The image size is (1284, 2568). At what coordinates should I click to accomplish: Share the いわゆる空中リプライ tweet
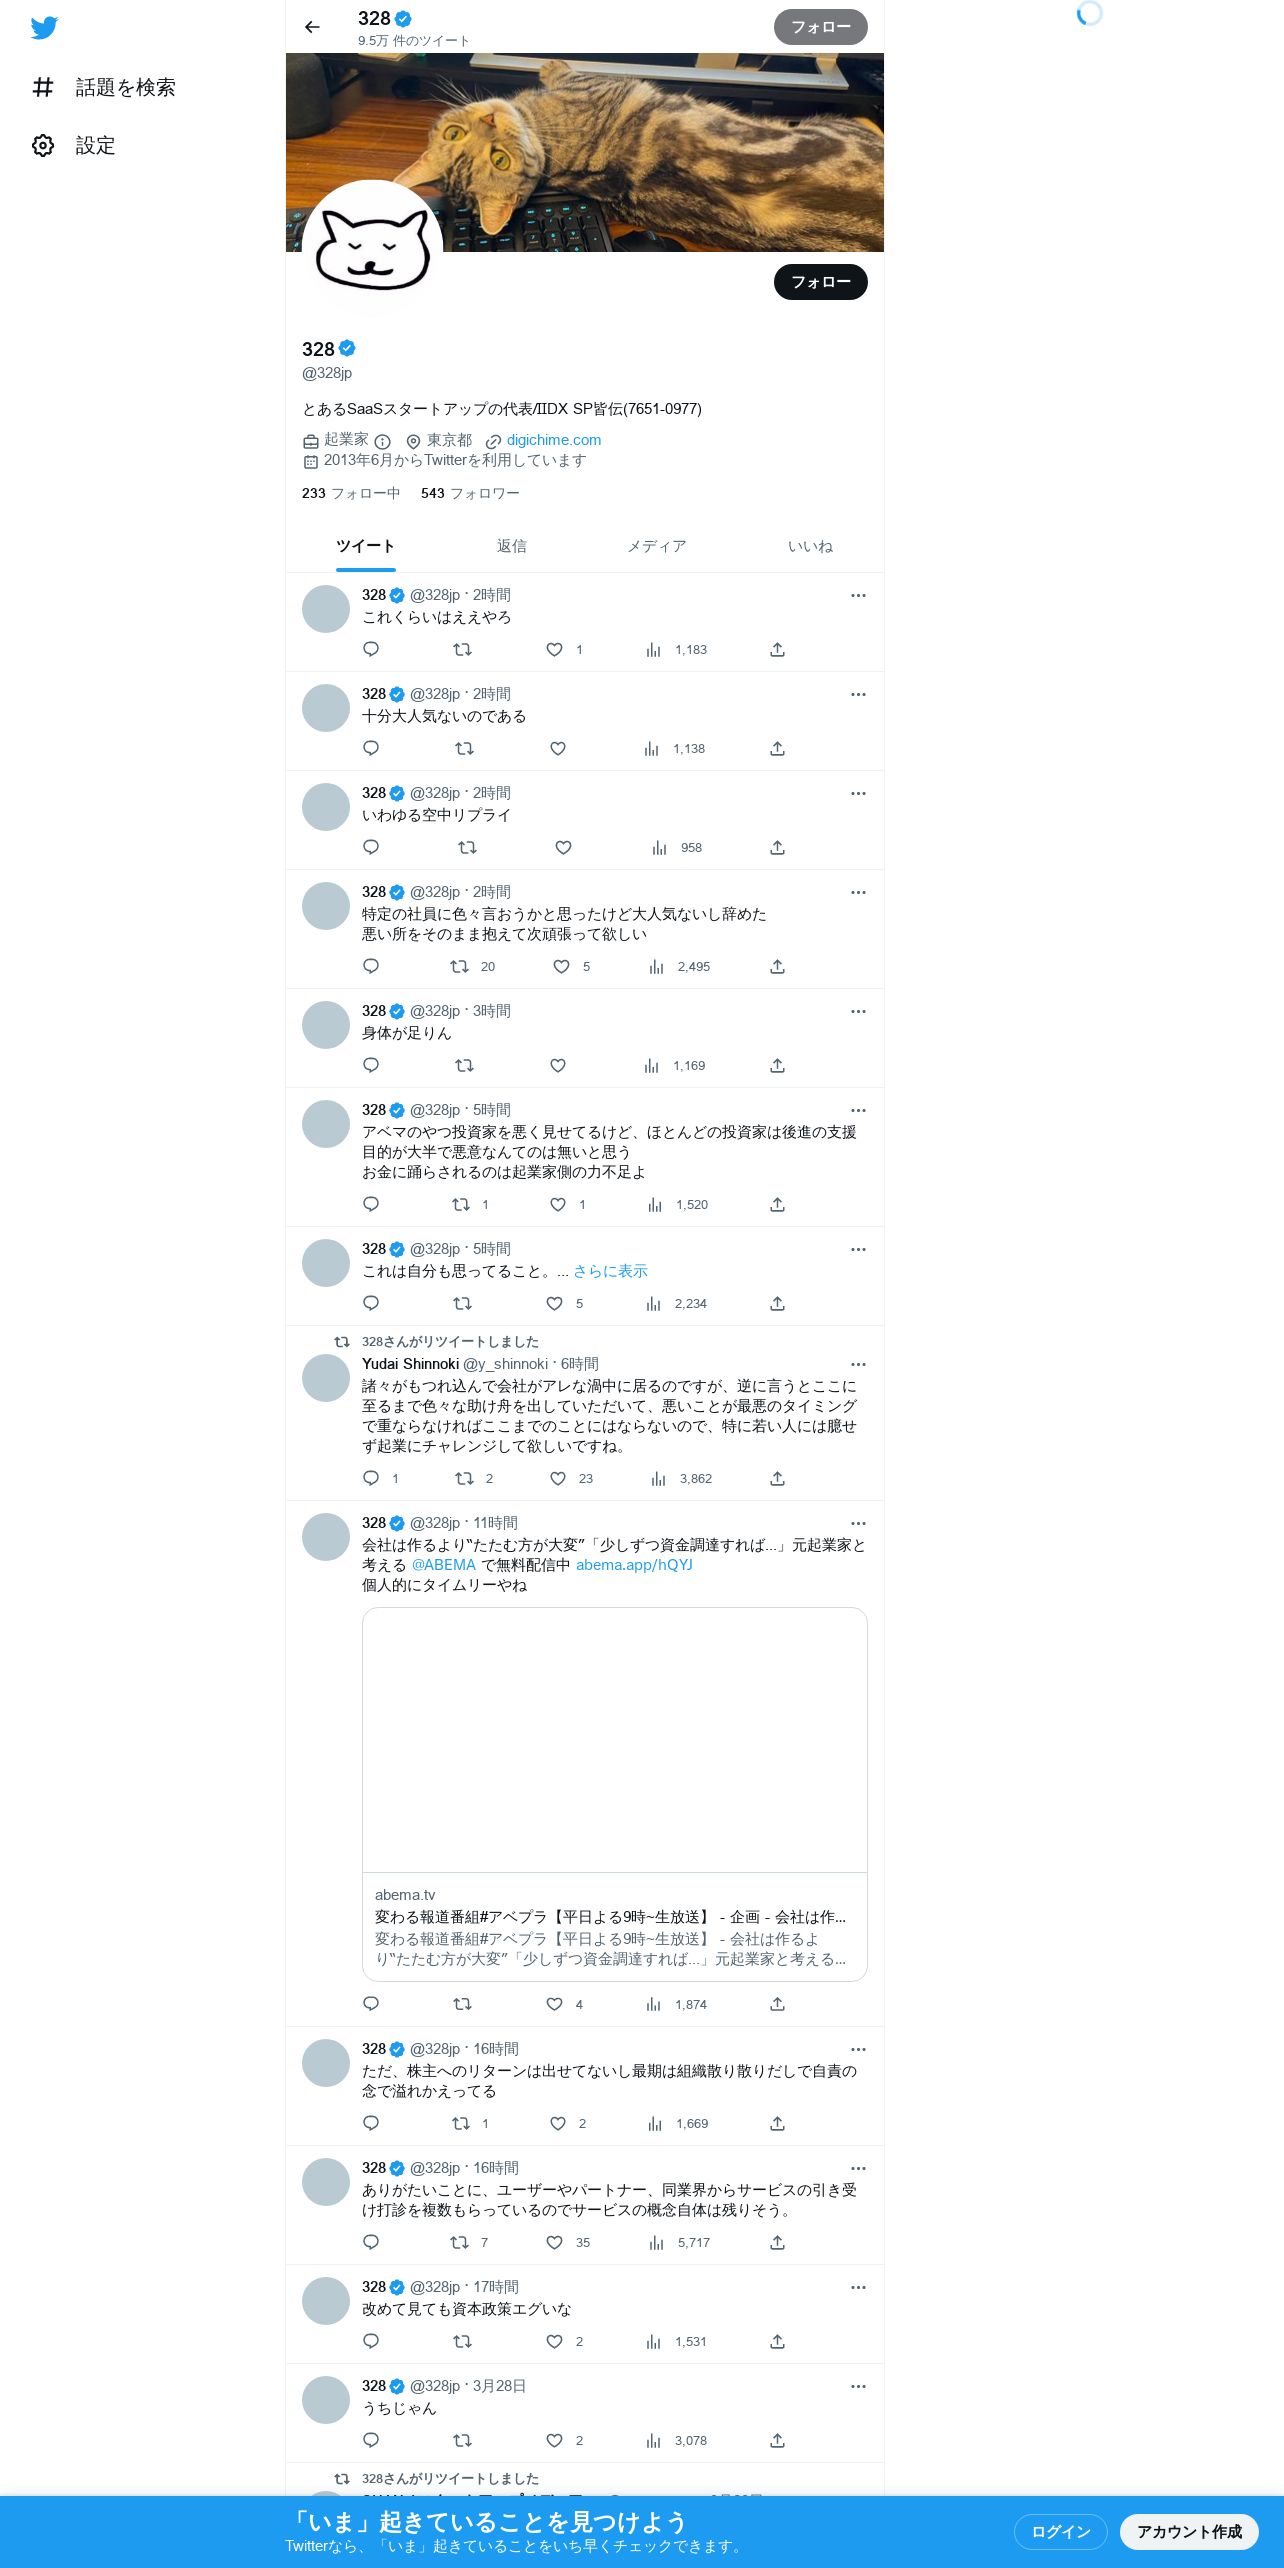click(777, 847)
